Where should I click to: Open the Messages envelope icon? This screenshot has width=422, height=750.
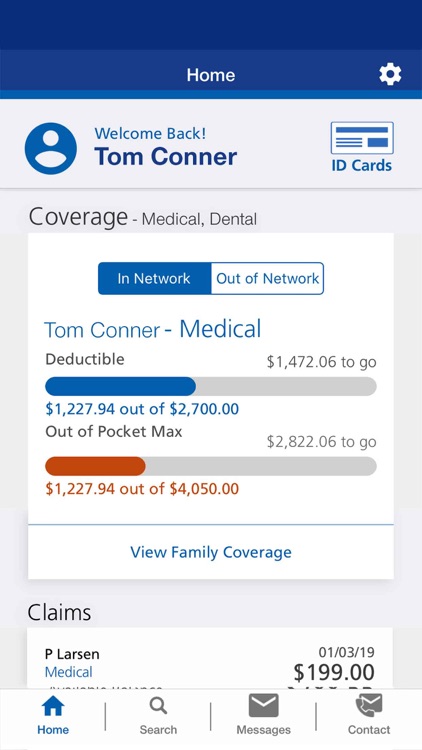pos(264,706)
